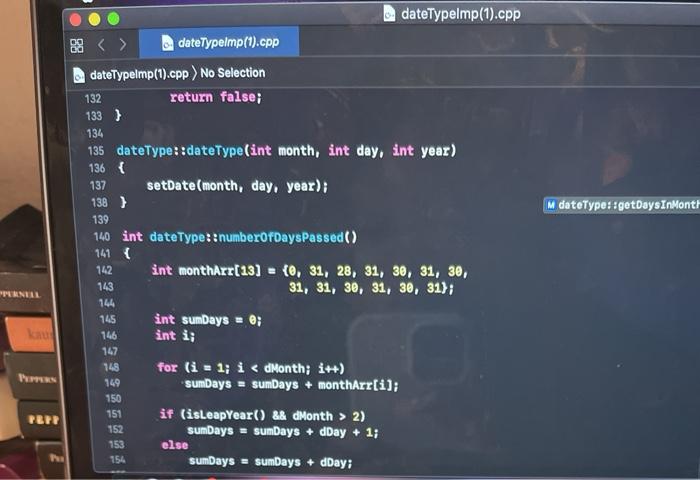Click the 'int i;' declaration
700x480 pixels.
pyautogui.click(x=175, y=335)
